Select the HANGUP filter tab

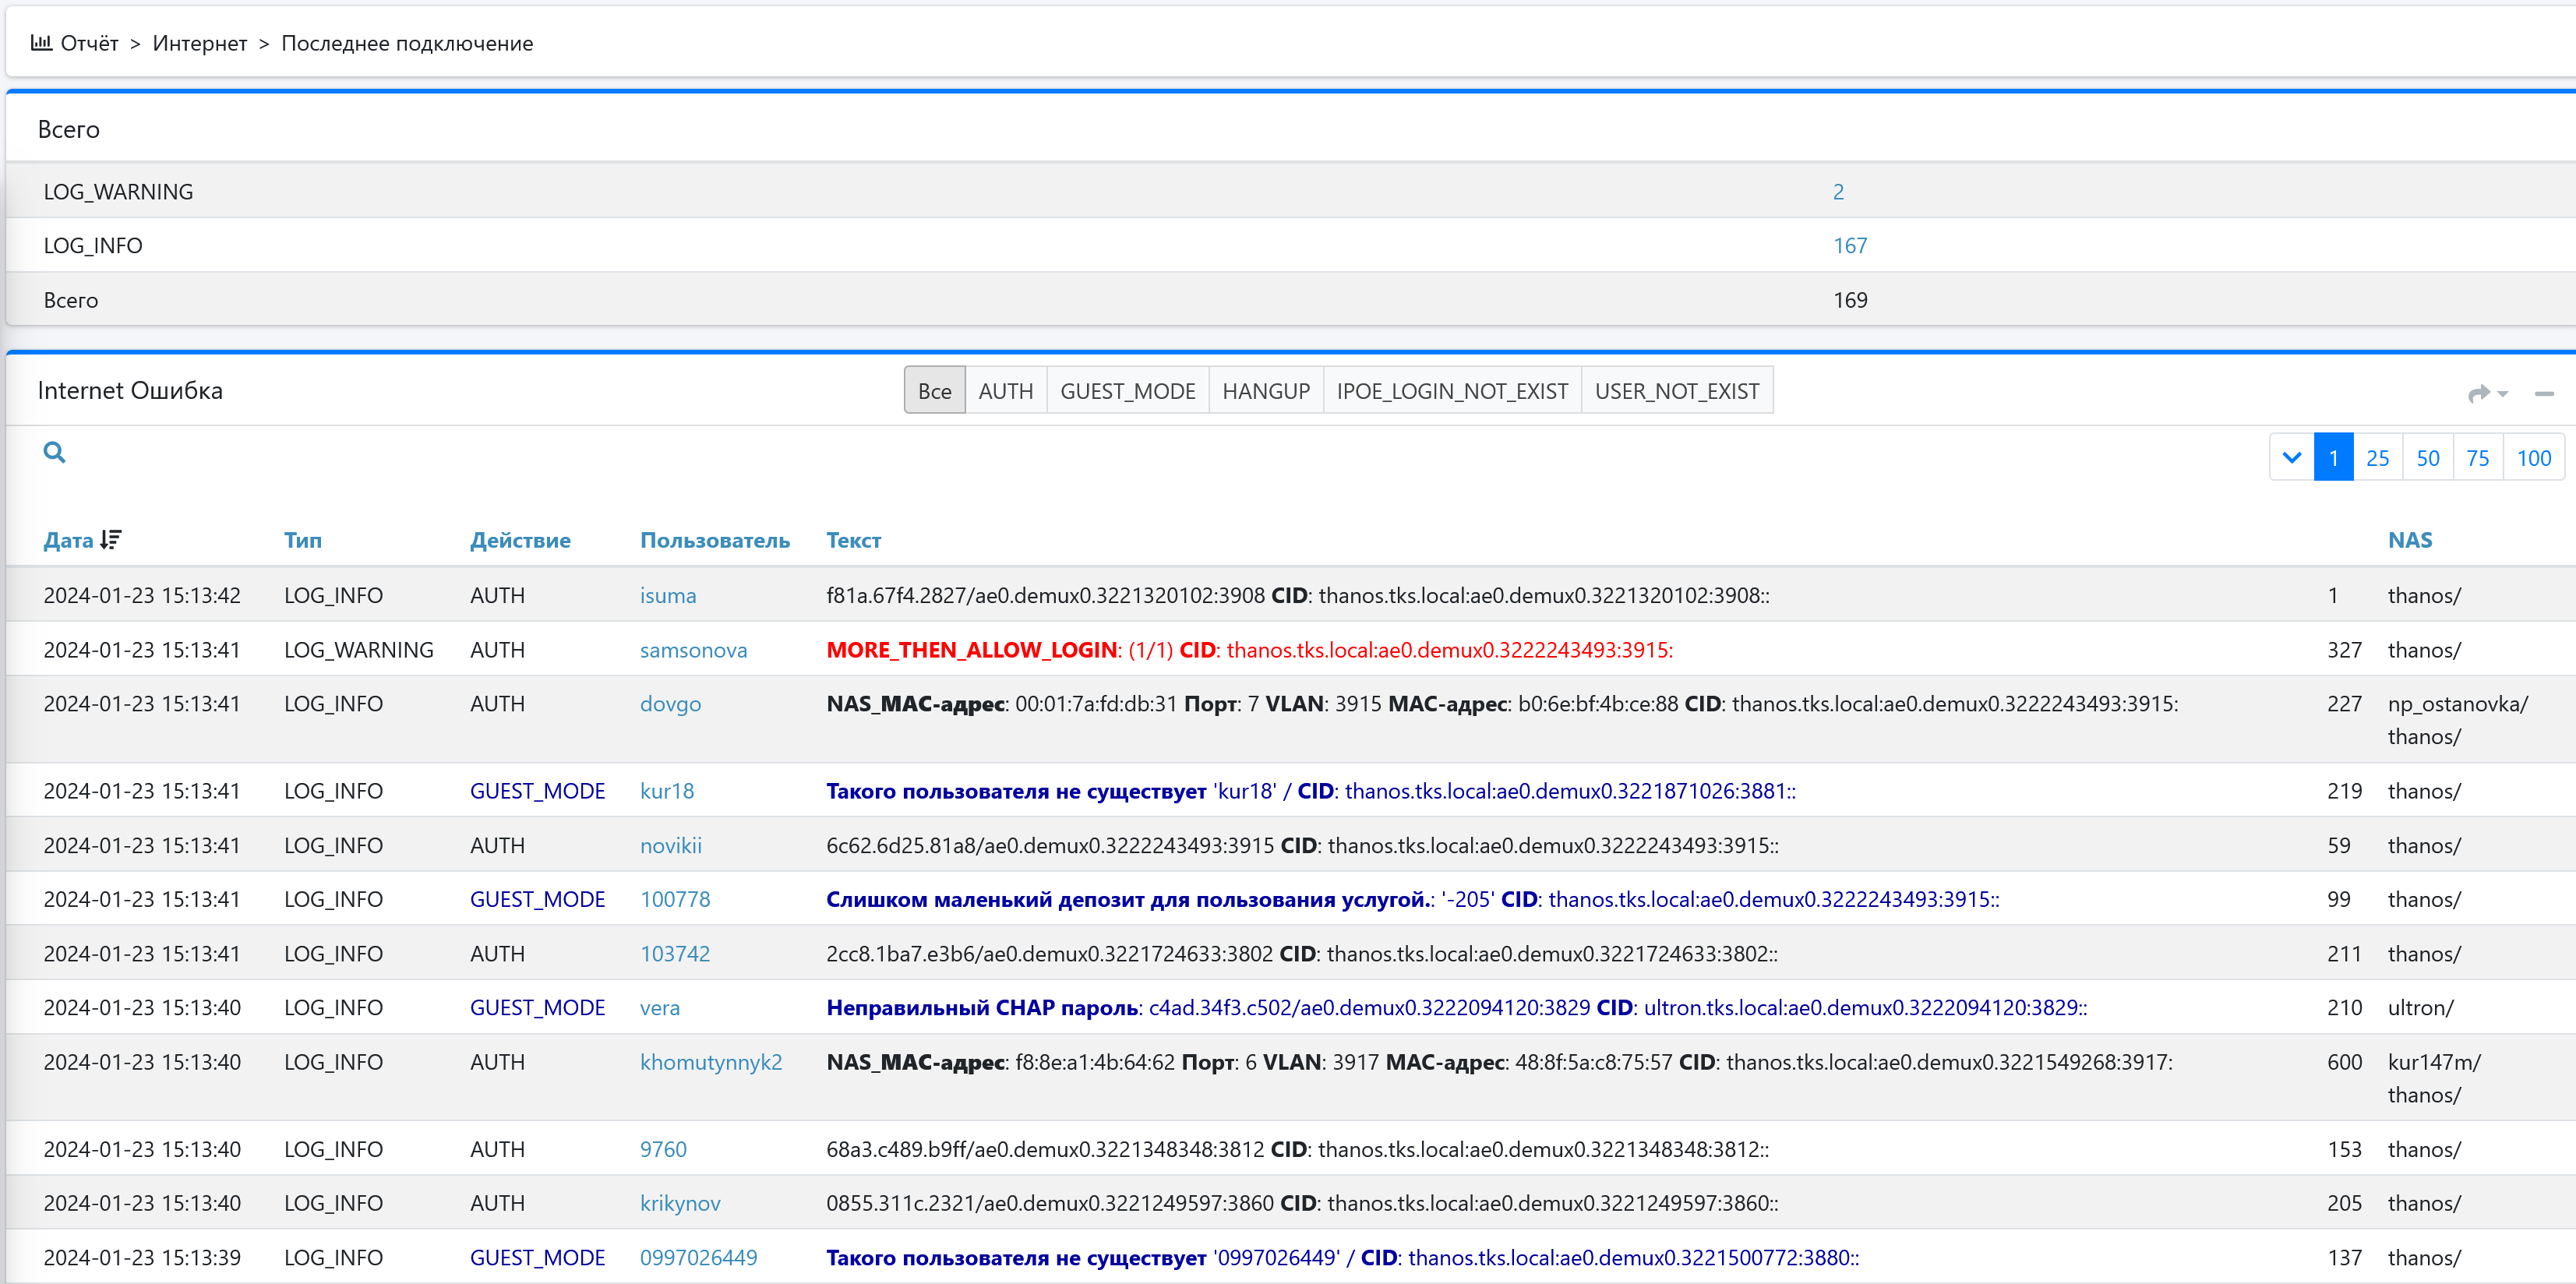pos(1265,391)
